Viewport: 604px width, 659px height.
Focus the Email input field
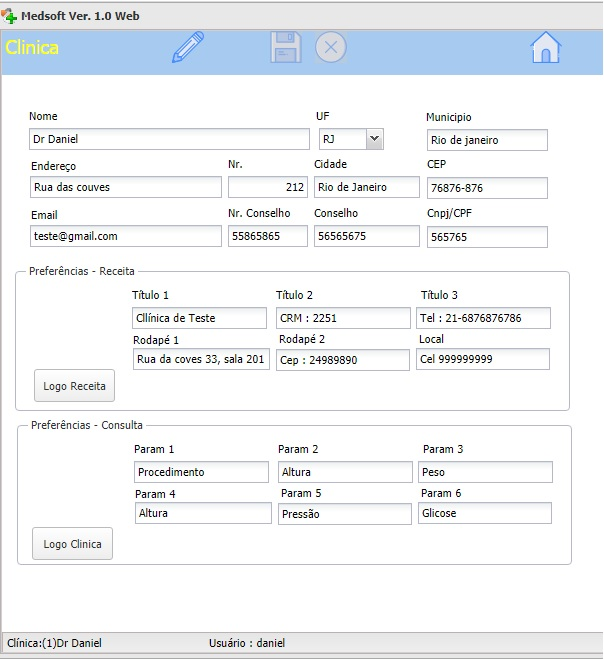click(125, 236)
